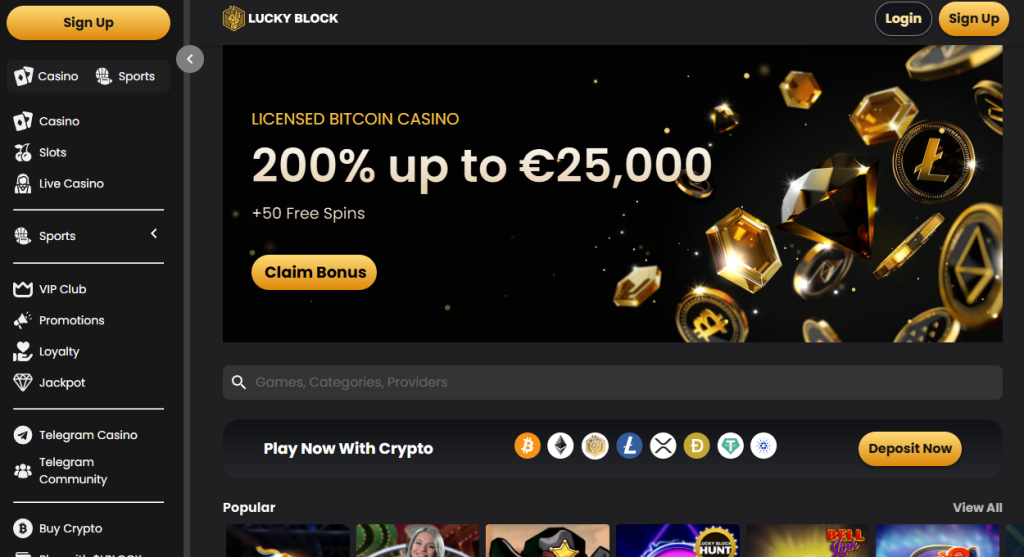1024x557 pixels.
Task: Switch to the Casino tab
Action: pos(47,76)
